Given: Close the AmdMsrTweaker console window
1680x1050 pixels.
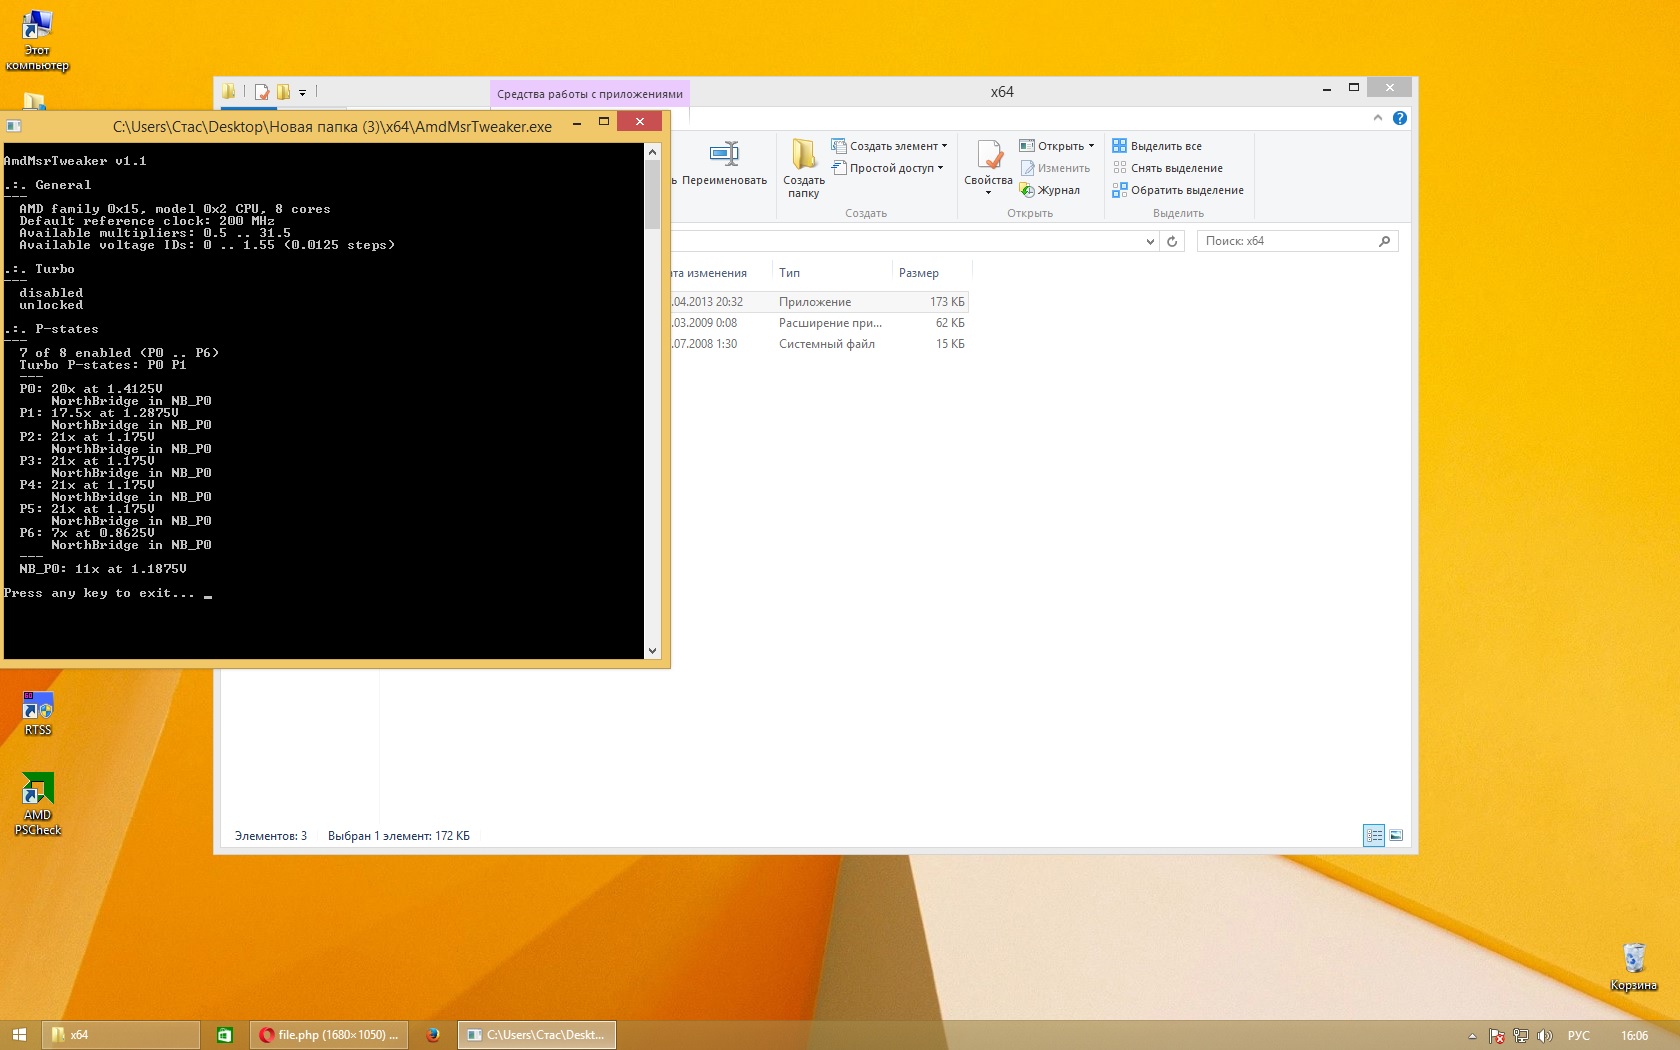Looking at the screenshot, I should pos(640,122).
